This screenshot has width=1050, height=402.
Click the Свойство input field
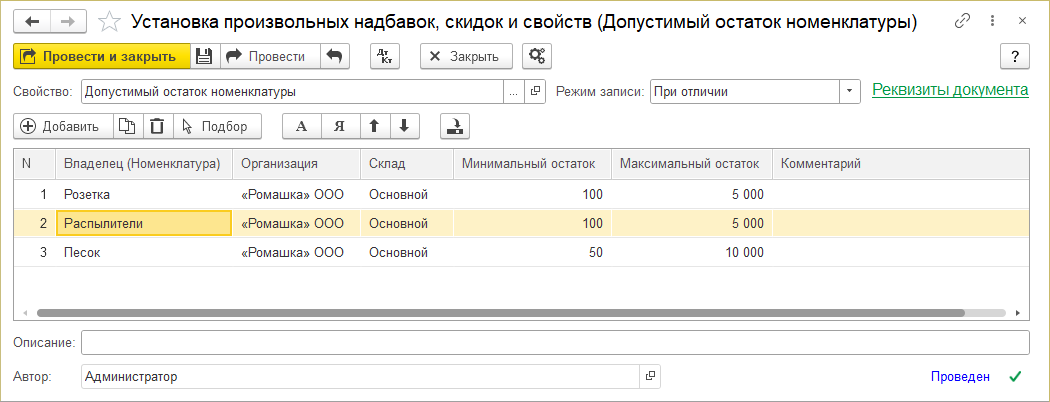[292, 92]
